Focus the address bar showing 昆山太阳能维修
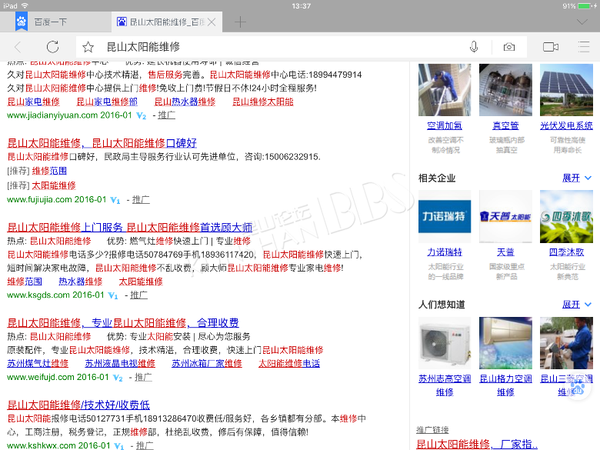This screenshot has width=600, height=450. point(268,47)
